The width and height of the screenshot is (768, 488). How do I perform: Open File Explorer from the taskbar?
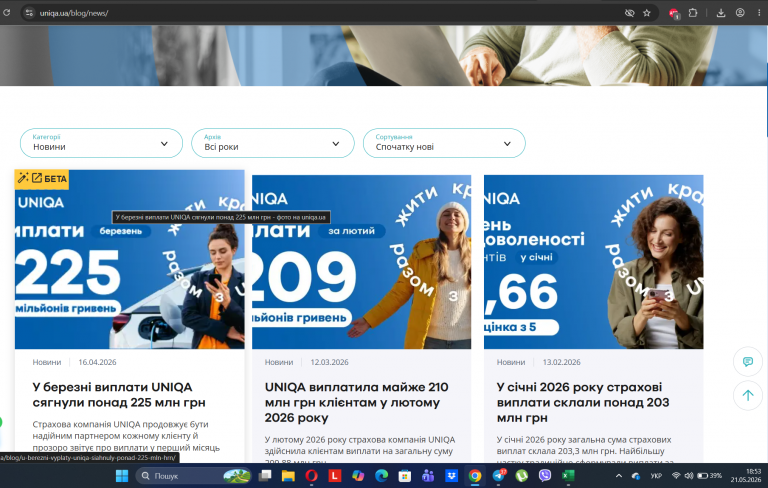point(288,476)
